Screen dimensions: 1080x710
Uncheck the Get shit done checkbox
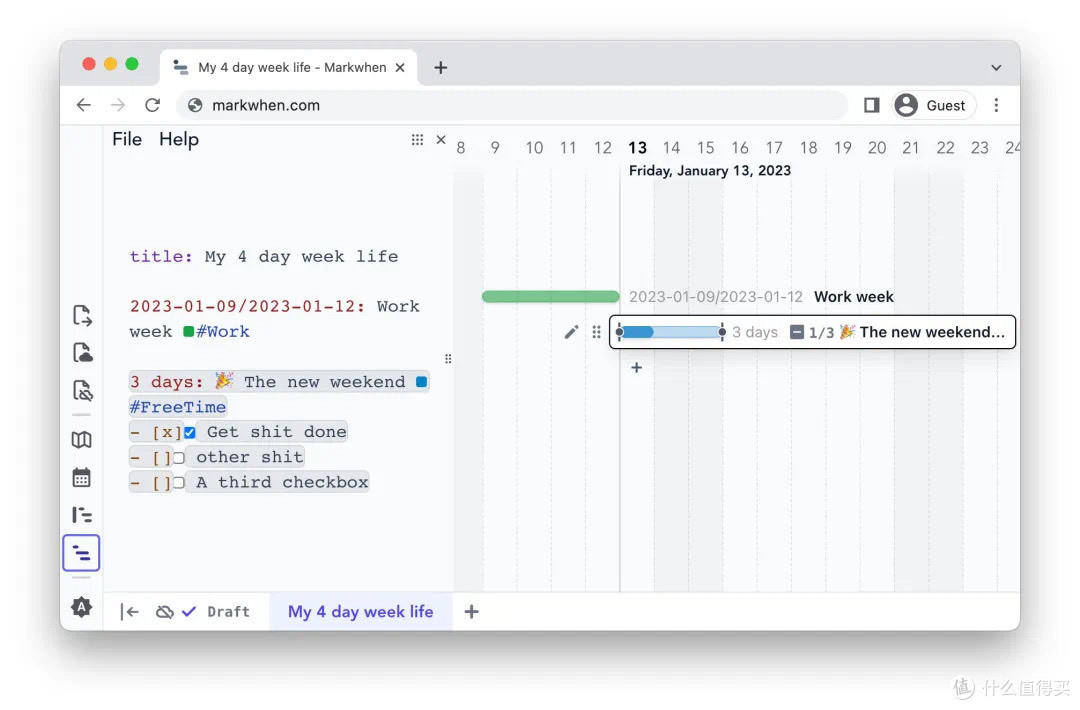pyautogui.click(x=189, y=432)
